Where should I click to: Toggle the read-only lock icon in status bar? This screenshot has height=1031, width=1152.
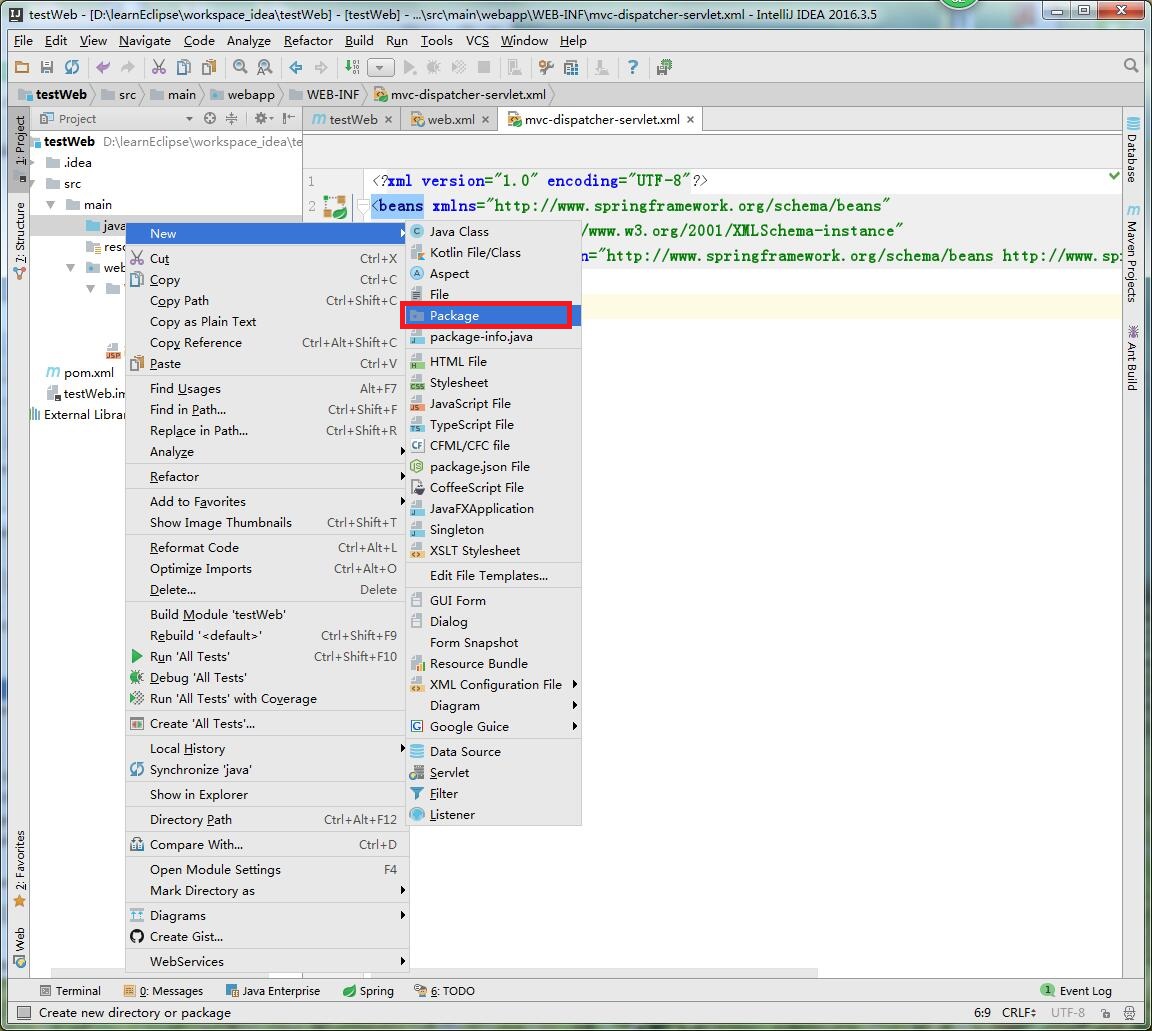(x=1105, y=1013)
